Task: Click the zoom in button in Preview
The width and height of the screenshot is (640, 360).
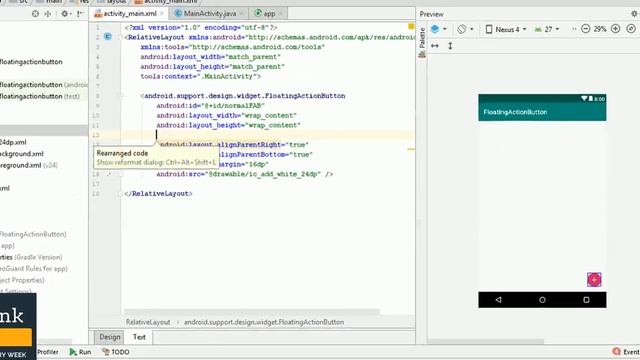Action: point(616,29)
